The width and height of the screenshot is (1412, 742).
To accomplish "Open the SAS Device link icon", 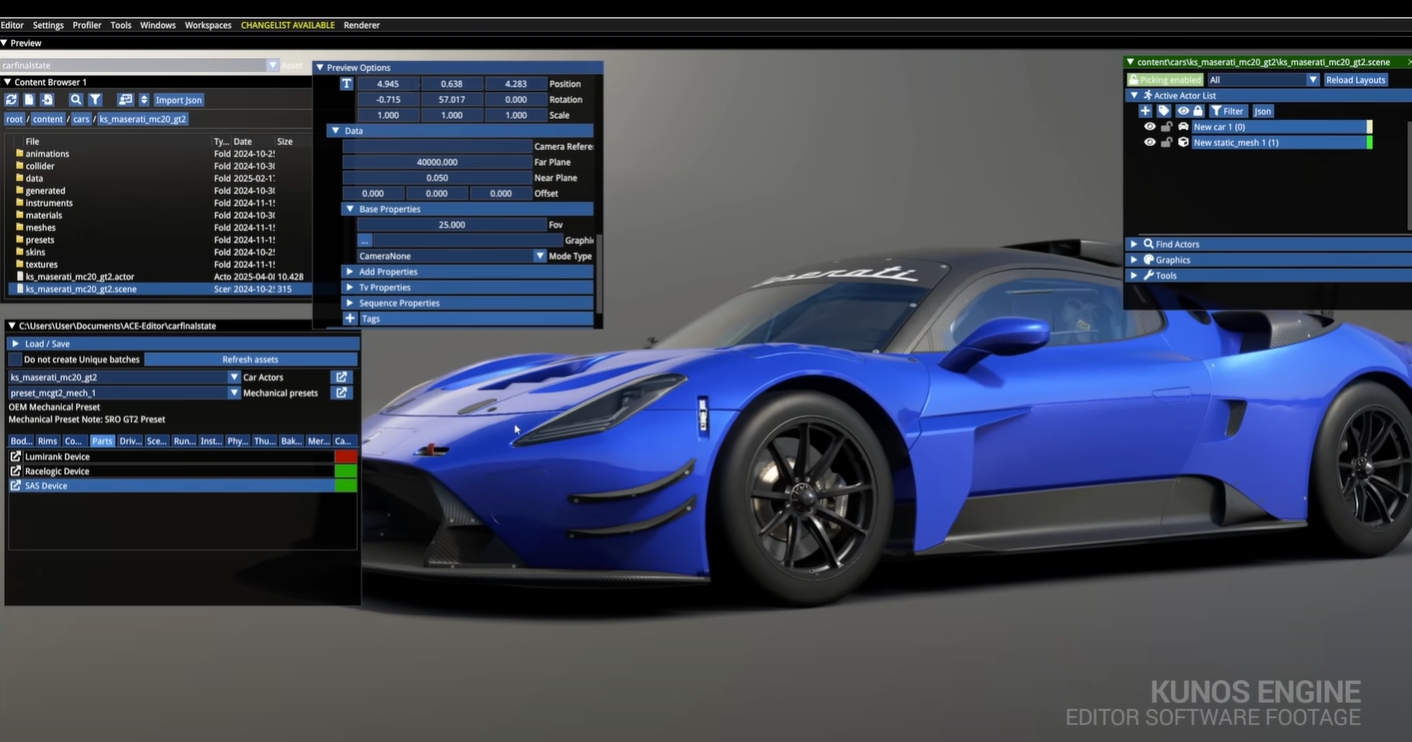I will pyautogui.click(x=15, y=486).
